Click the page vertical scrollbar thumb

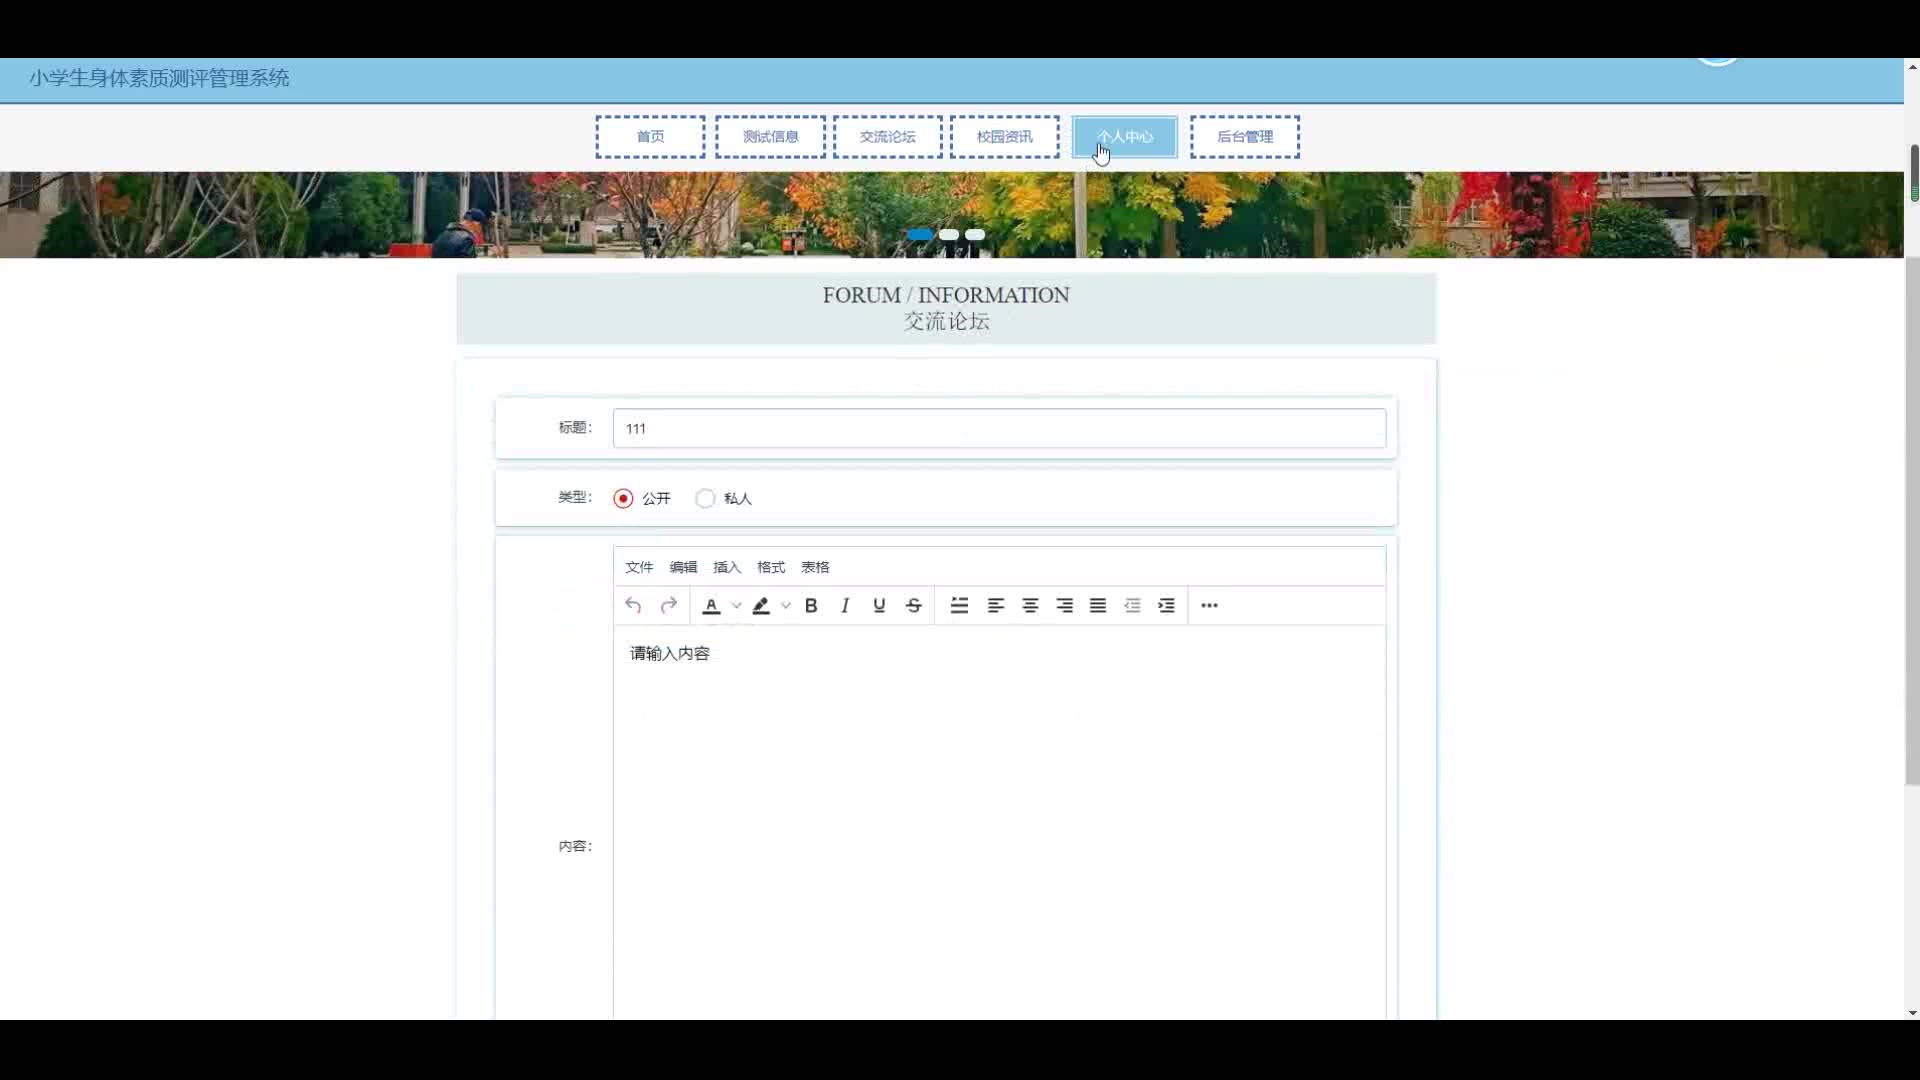1913,520
